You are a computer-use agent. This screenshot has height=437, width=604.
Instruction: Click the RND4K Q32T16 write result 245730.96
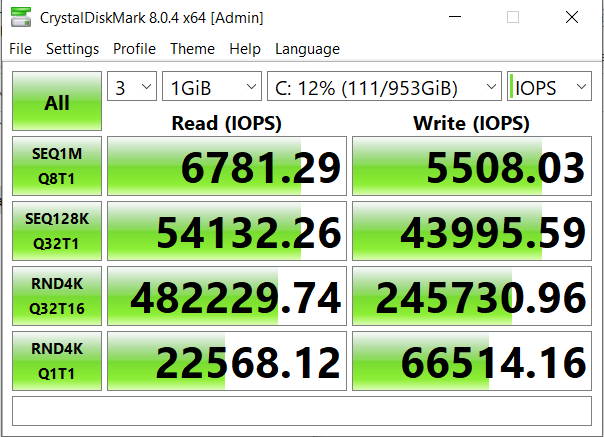[x=472, y=297]
